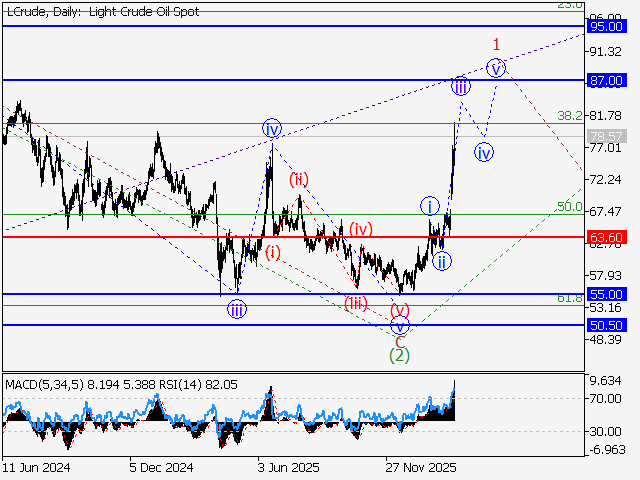Click the 61.8 Fibonacci level label

coord(569,298)
